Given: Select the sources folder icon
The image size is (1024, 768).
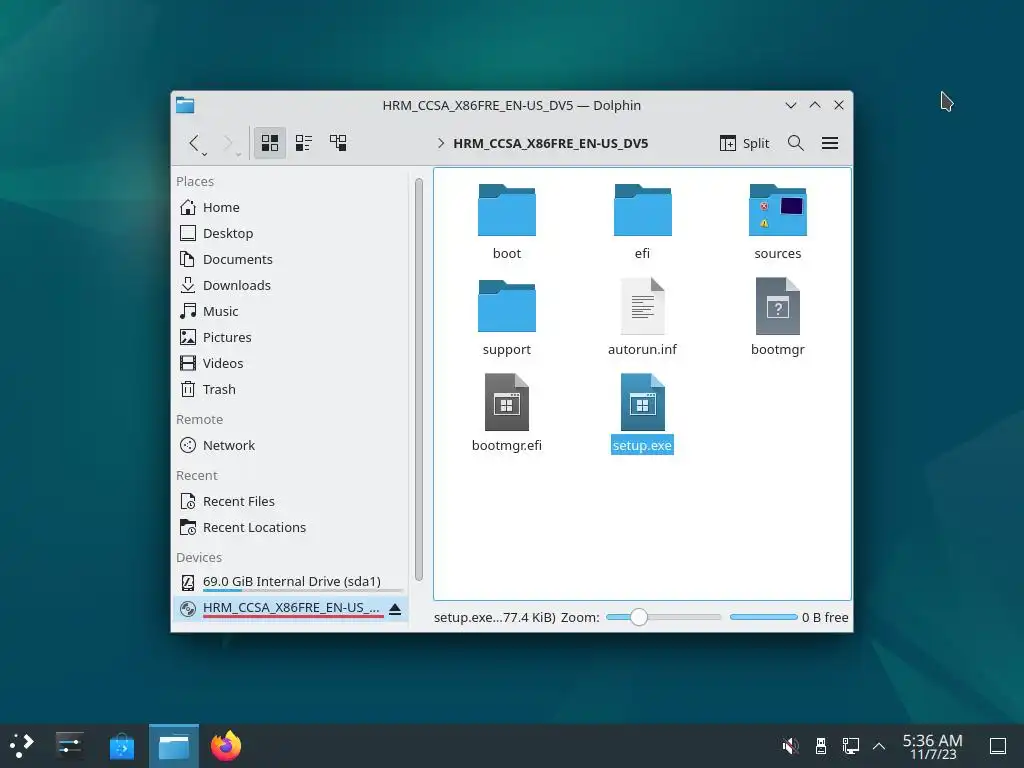Looking at the screenshot, I should pos(778,210).
